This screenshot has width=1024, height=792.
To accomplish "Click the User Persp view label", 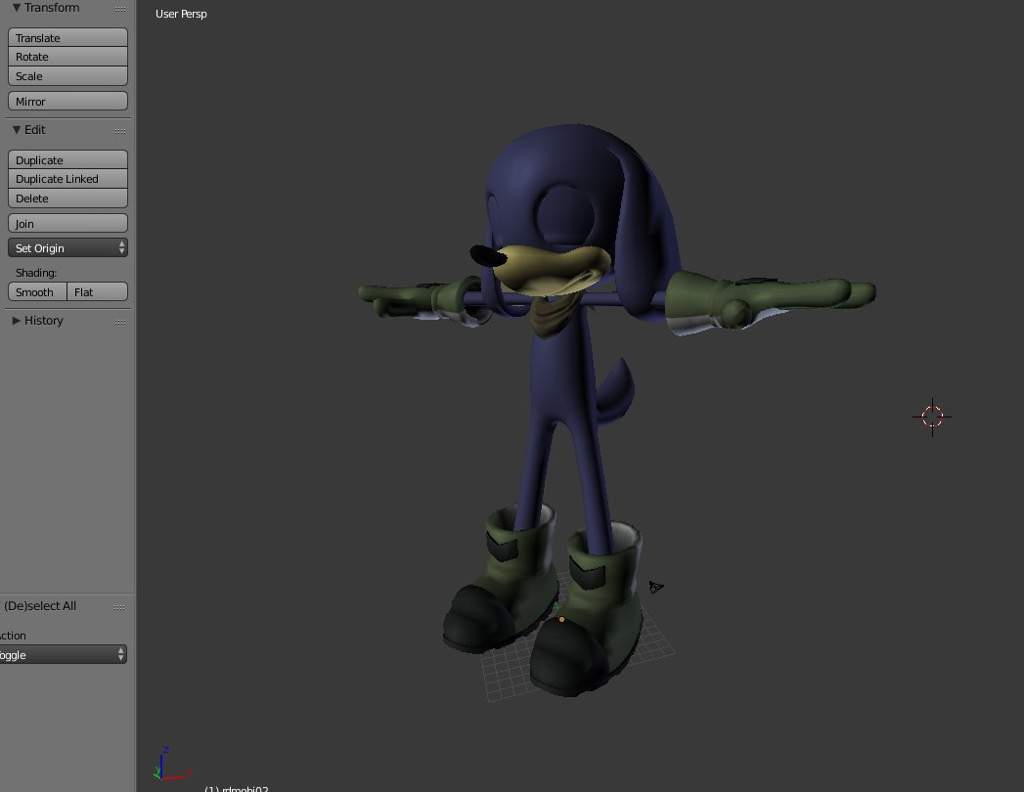I will click(181, 14).
